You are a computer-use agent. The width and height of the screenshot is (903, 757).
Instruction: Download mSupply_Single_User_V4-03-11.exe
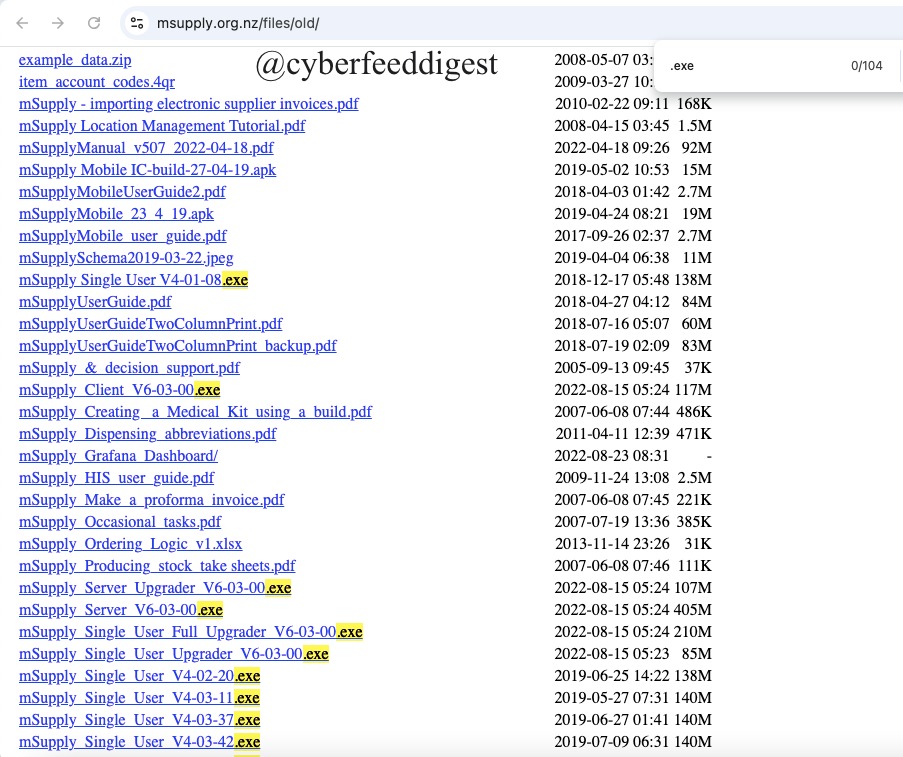coord(139,698)
